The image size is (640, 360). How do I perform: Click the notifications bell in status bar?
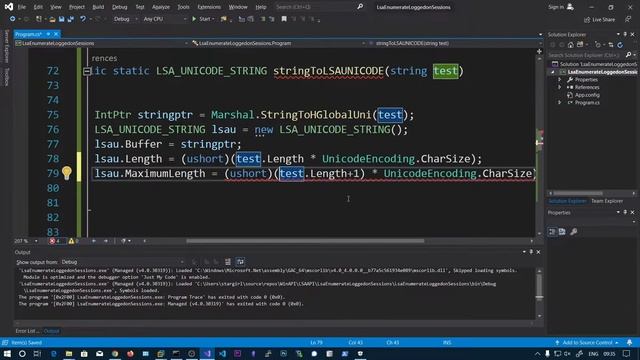629,342
